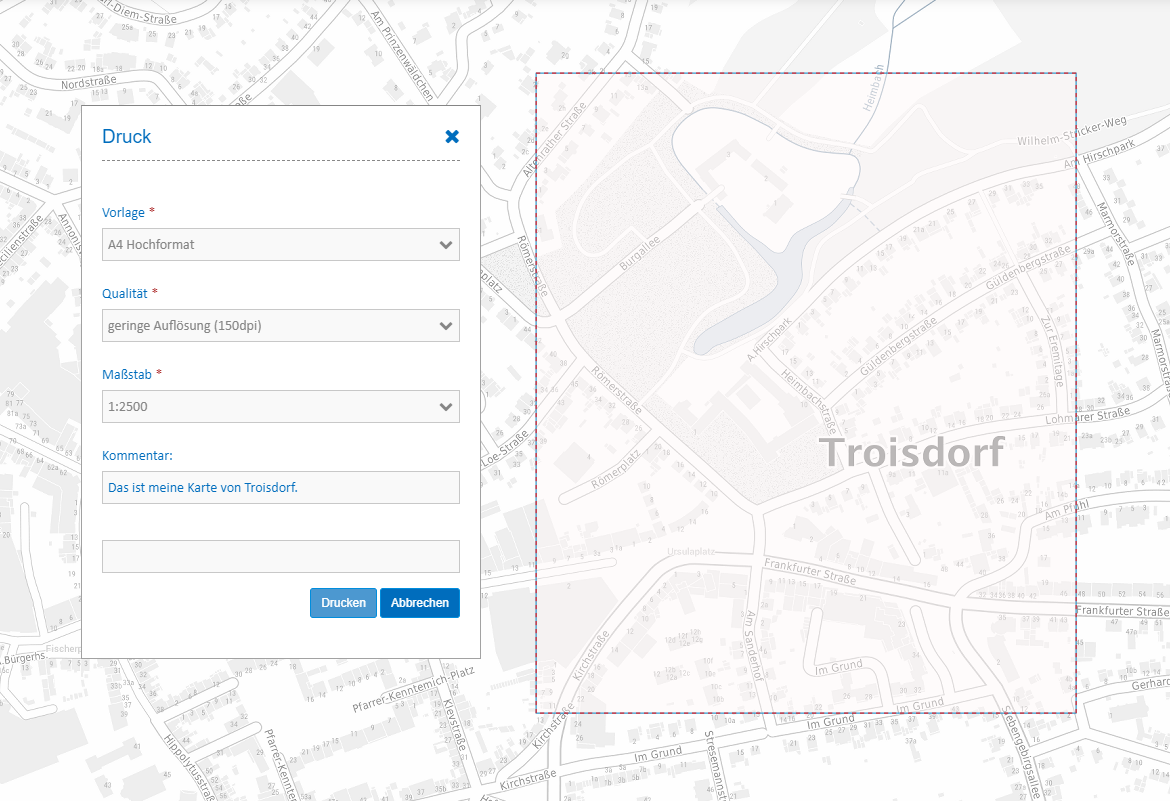This screenshot has width=1170, height=801.
Task: Click the Druck dialog title
Action: tap(127, 137)
